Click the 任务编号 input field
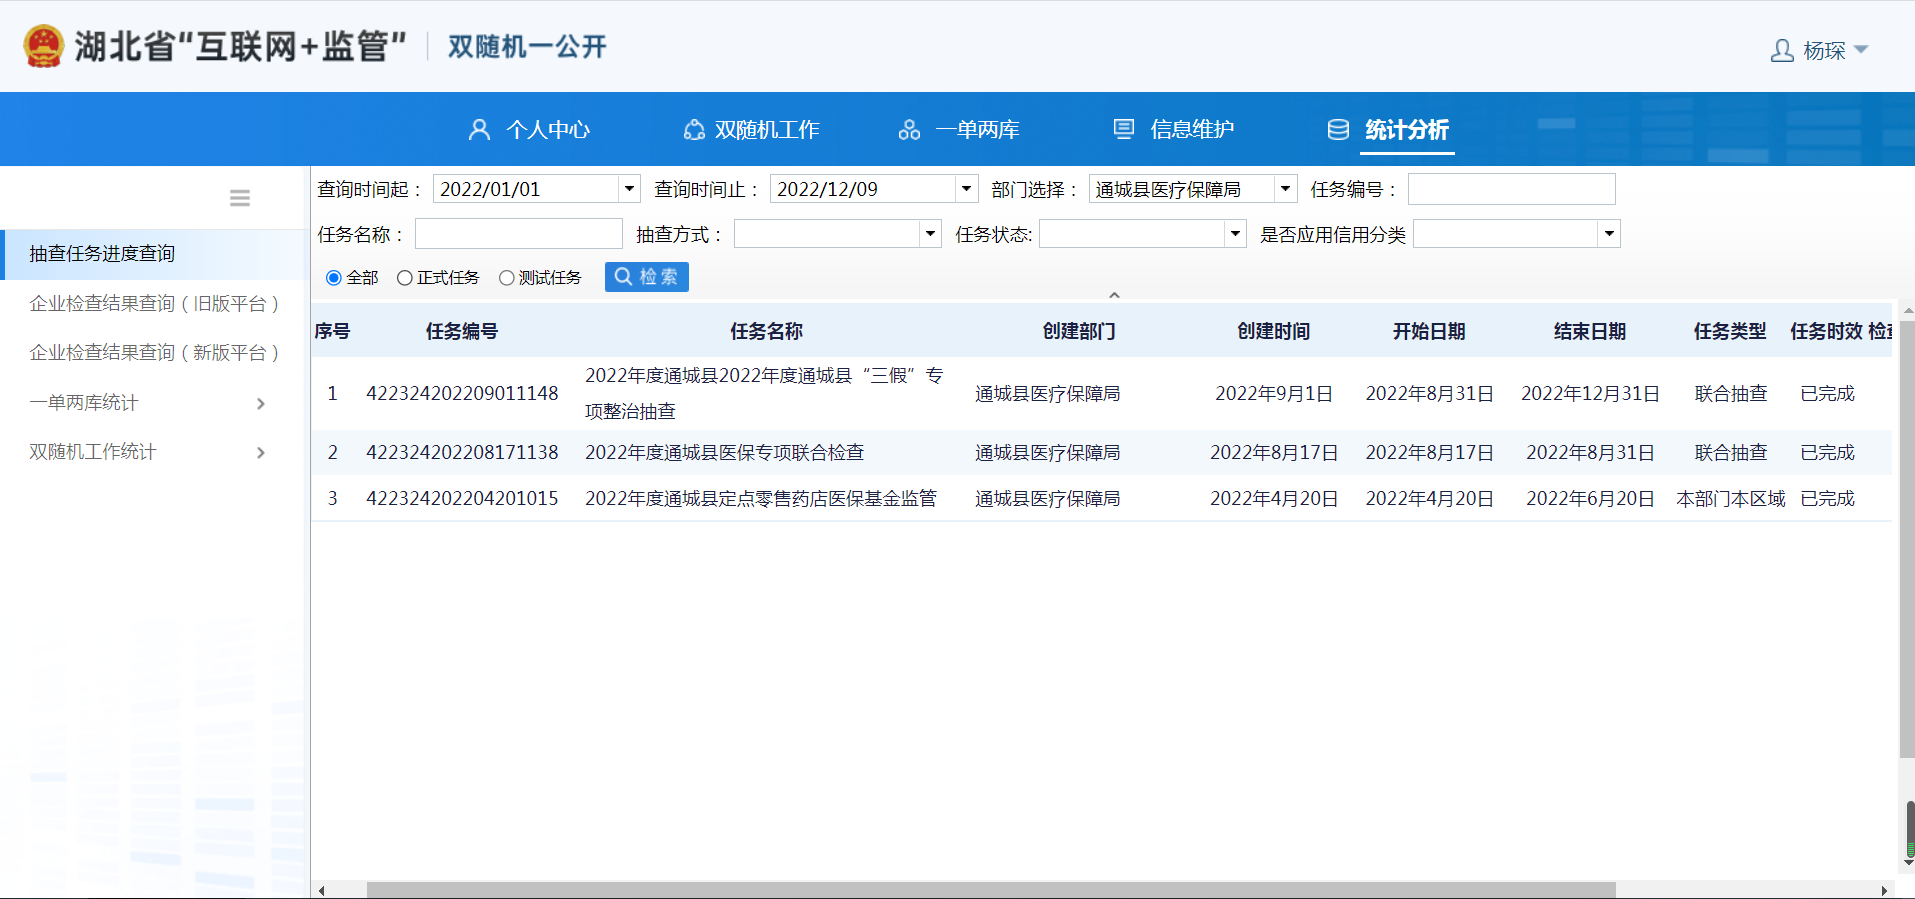Screen dimensions: 1915x899 (x=1511, y=189)
